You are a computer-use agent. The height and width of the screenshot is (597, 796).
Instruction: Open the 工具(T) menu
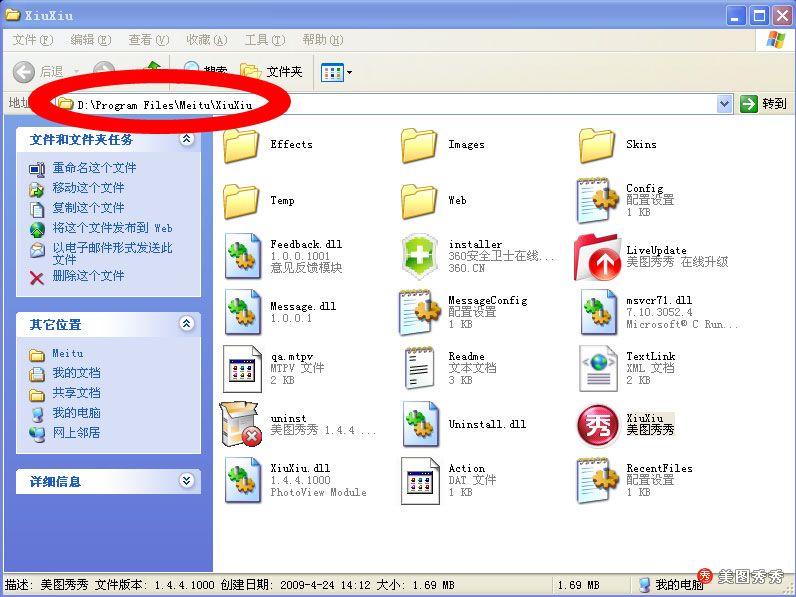click(x=265, y=40)
